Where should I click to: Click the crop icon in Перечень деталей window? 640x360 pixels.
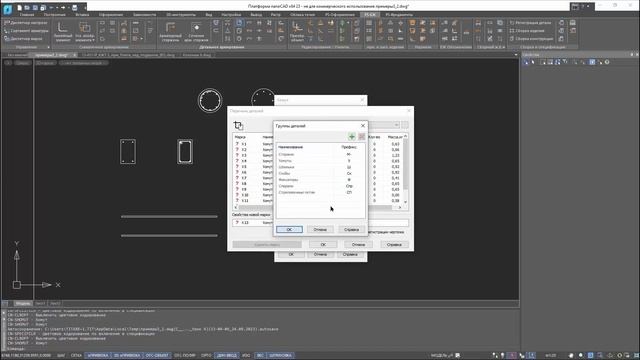[238, 125]
